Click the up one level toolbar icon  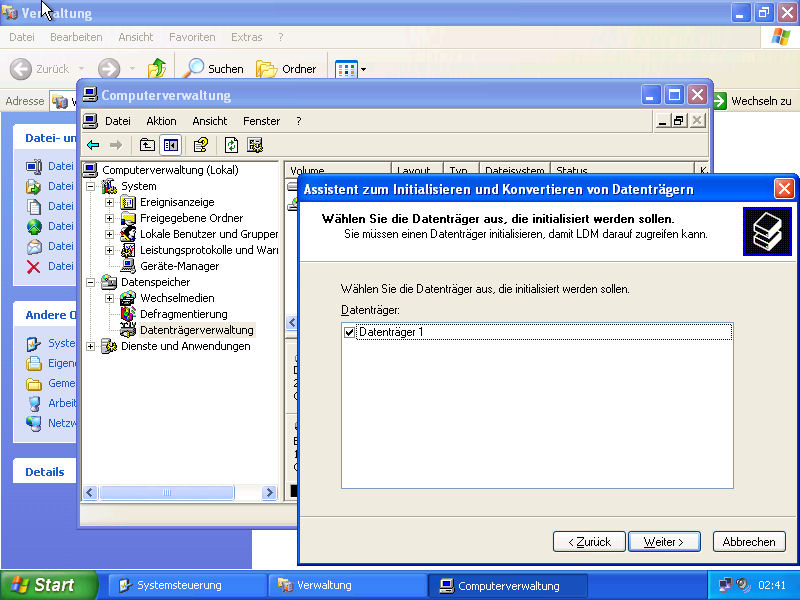(x=147, y=145)
